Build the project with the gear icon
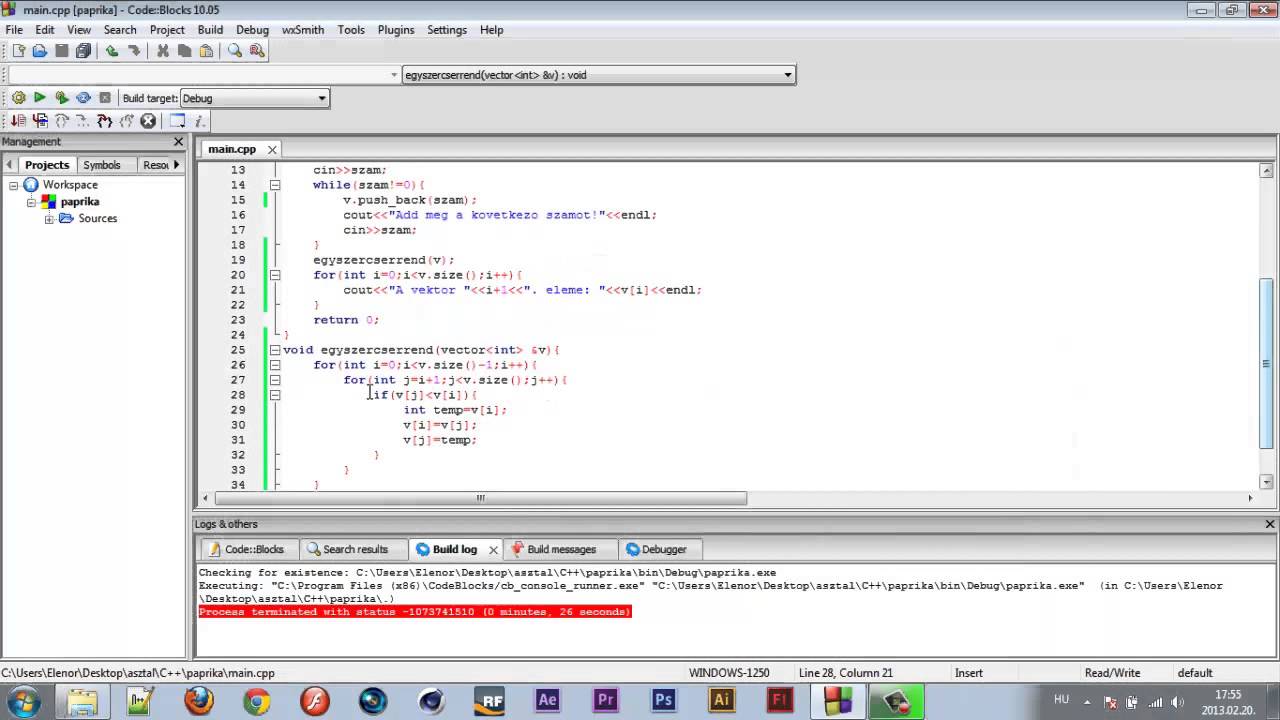 pyautogui.click(x=18, y=98)
